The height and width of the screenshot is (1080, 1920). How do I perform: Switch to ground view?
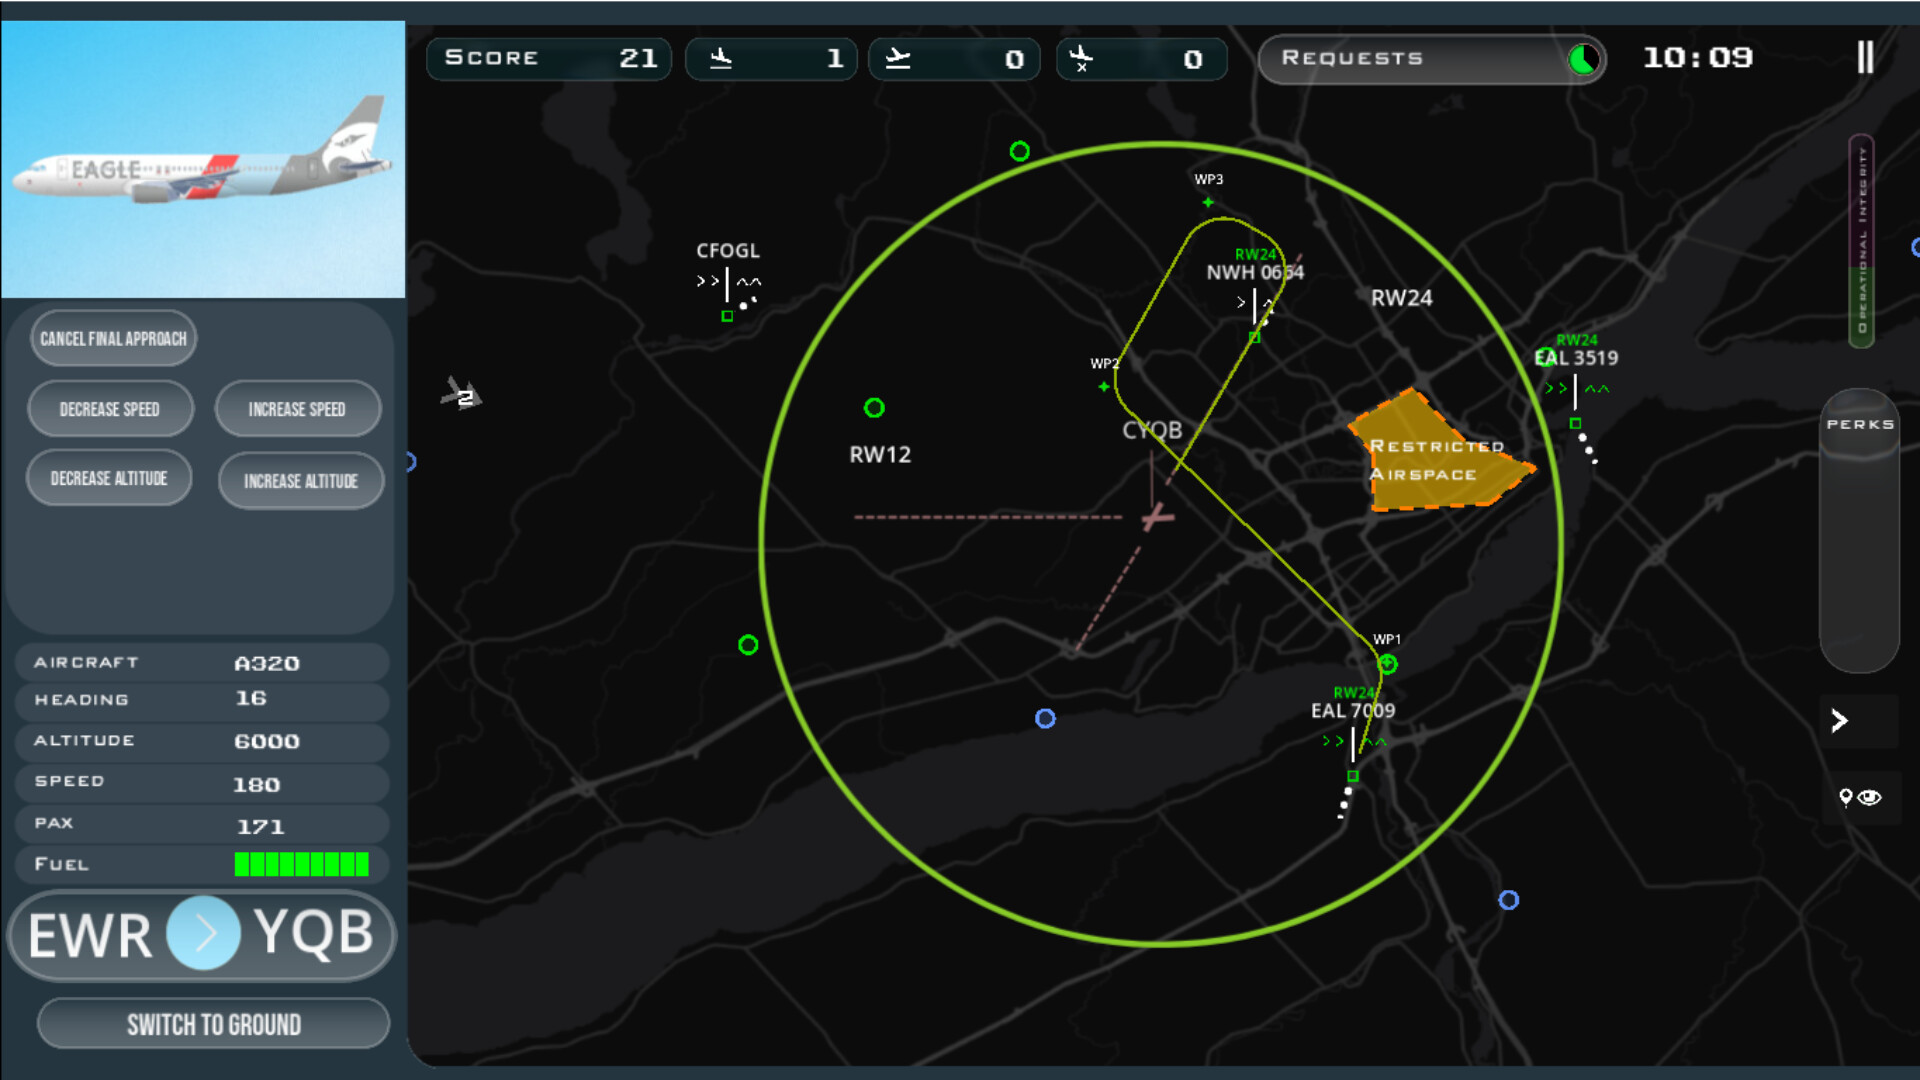pyautogui.click(x=213, y=1025)
